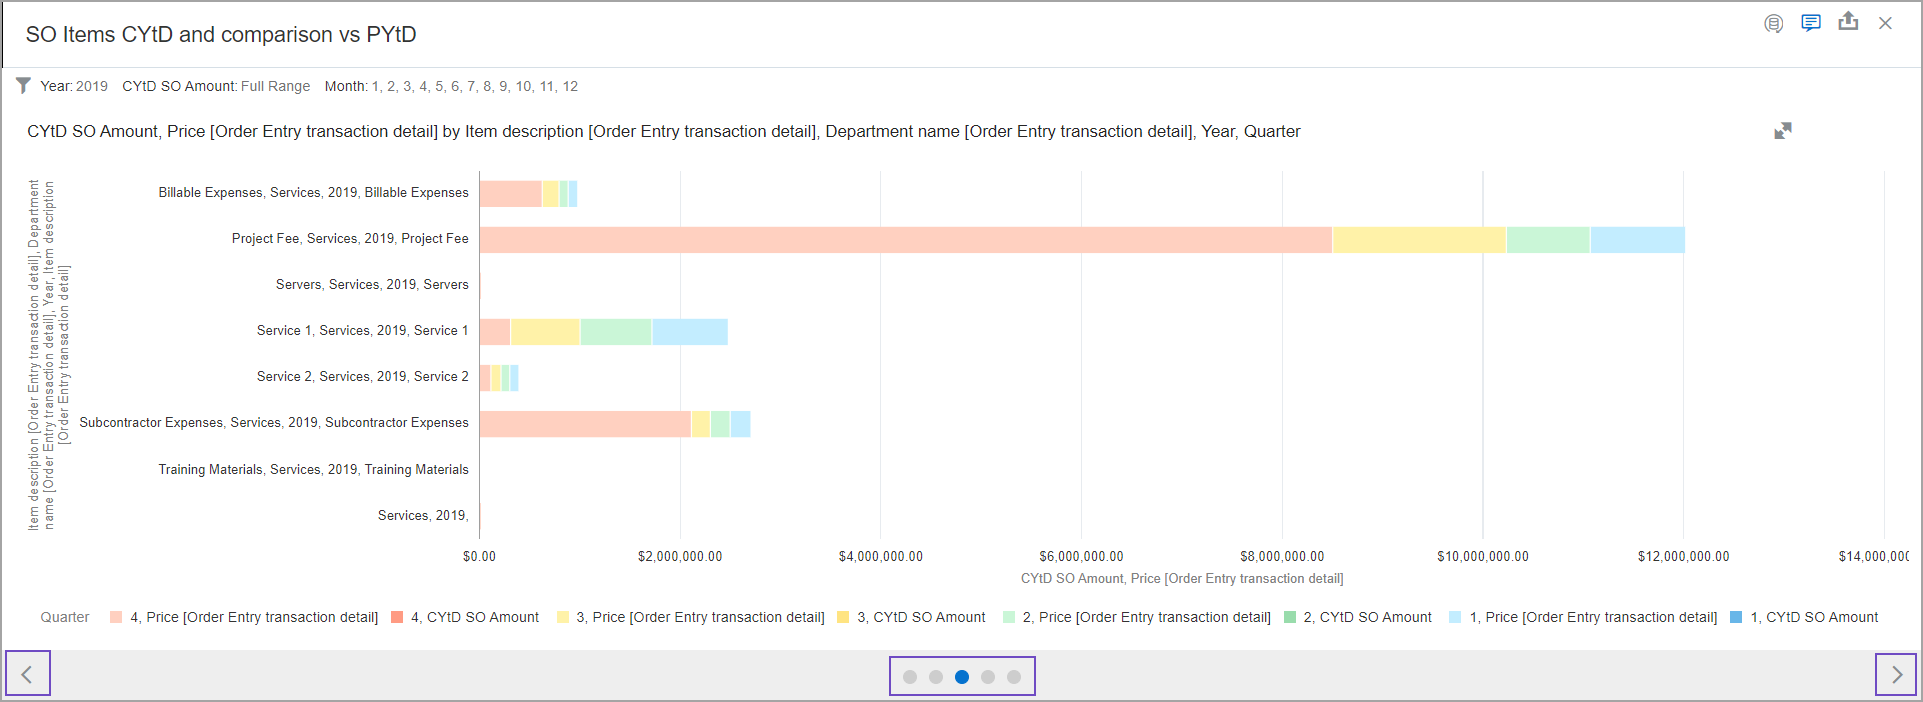Click the Project Fee quarter 1 blue segment
This screenshot has width=1923, height=702.
(x=1638, y=240)
